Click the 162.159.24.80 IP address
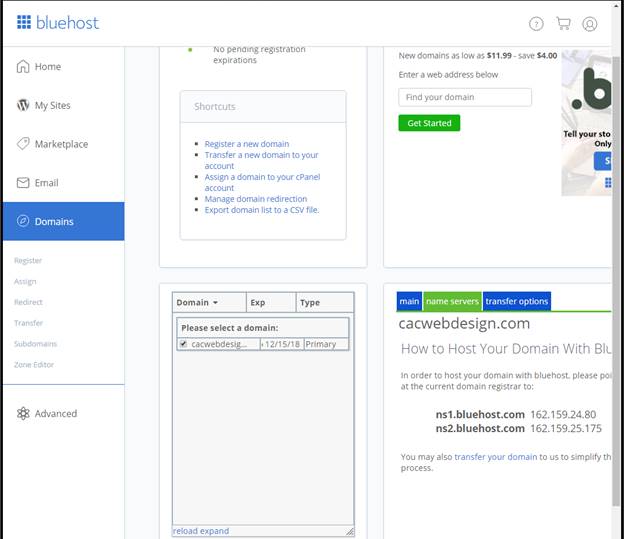This screenshot has height=539, width=624. [x=563, y=414]
